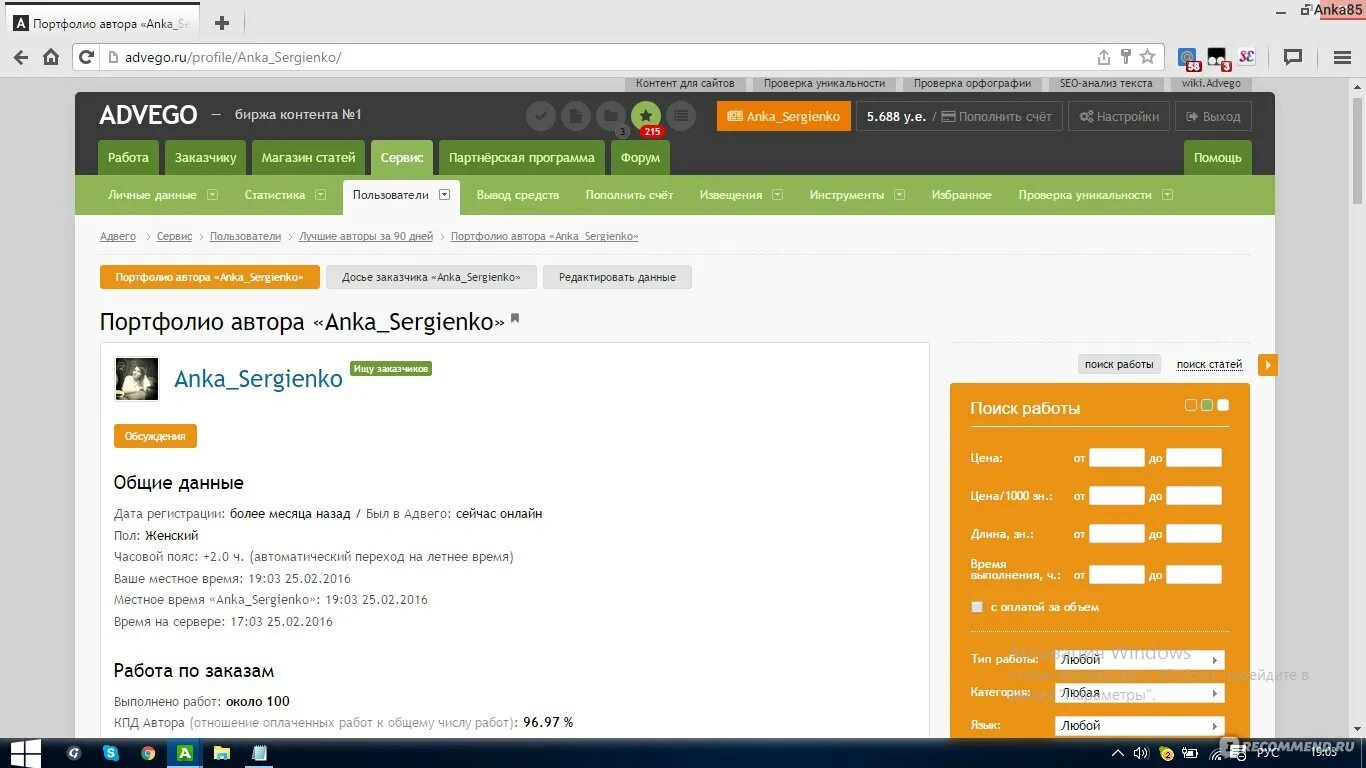Open File Explorer from the taskbar
Viewport: 1366px width, 768px height.
tap(222, 753)
